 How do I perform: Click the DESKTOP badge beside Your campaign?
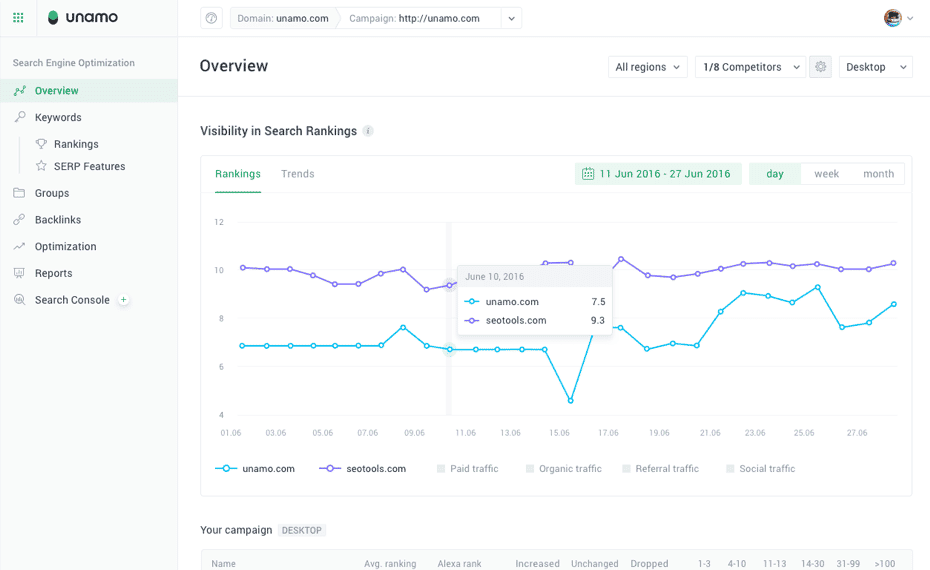pyautogui.click(x=301, y=530)
